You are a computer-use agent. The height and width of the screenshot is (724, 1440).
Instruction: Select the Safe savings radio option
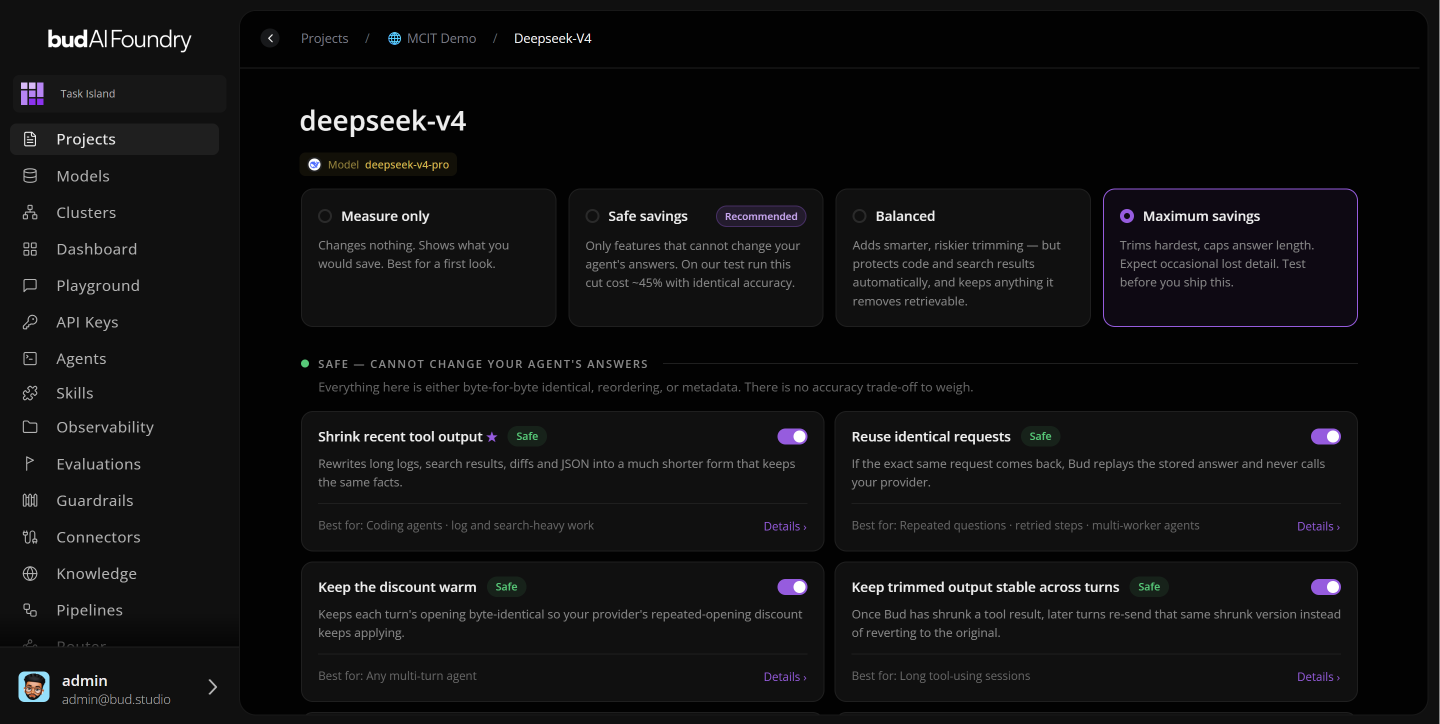tap(592, 216)
